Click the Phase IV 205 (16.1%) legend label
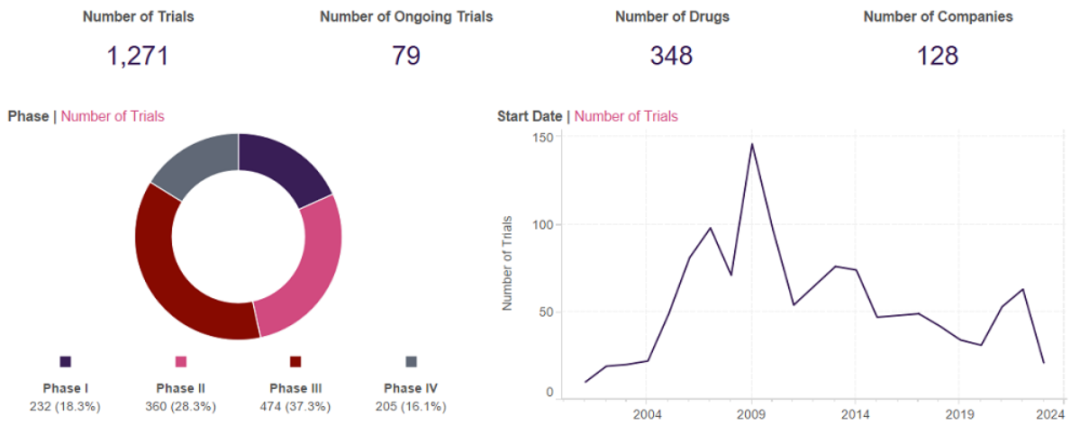 [x=411, y=397]
